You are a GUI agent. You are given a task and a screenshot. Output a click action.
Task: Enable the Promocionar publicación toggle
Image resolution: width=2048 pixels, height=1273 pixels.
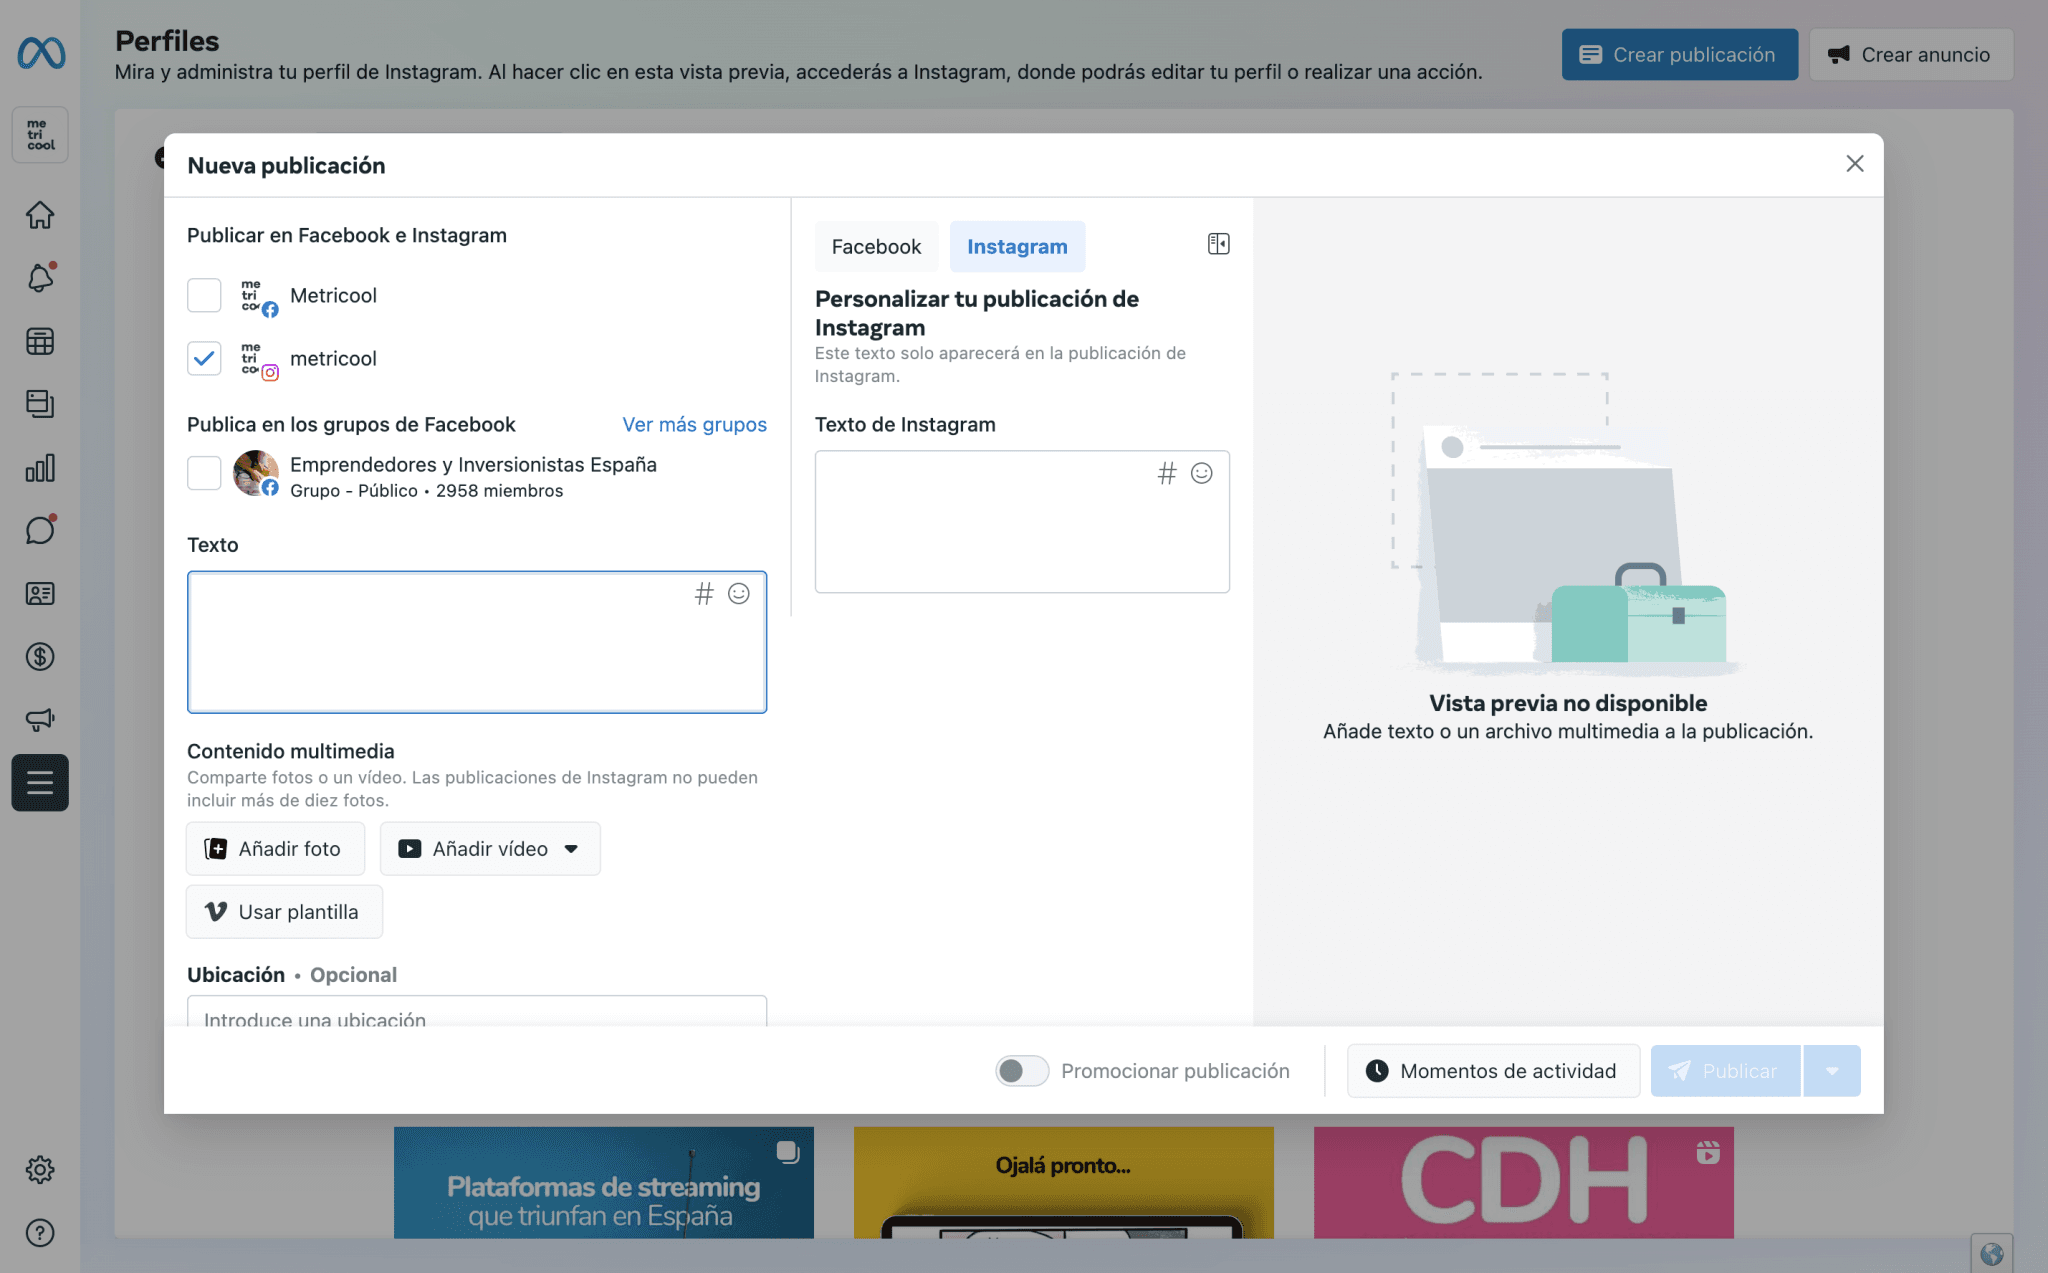(1021, 1070)
